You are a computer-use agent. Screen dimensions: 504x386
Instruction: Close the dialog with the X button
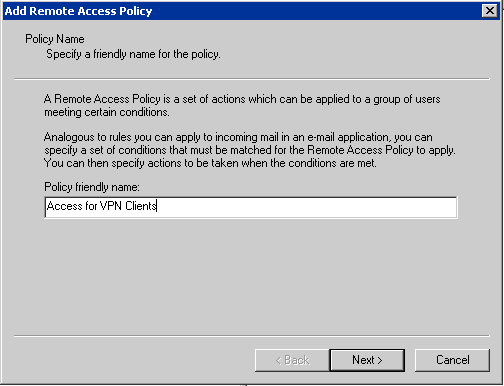pos(490,11)
